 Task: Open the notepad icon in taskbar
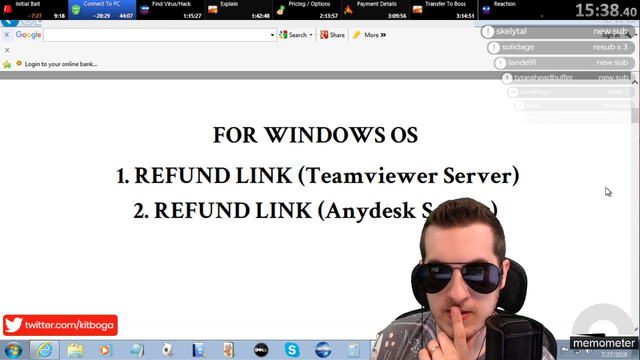pyautogui.click(x=137, y=350)
